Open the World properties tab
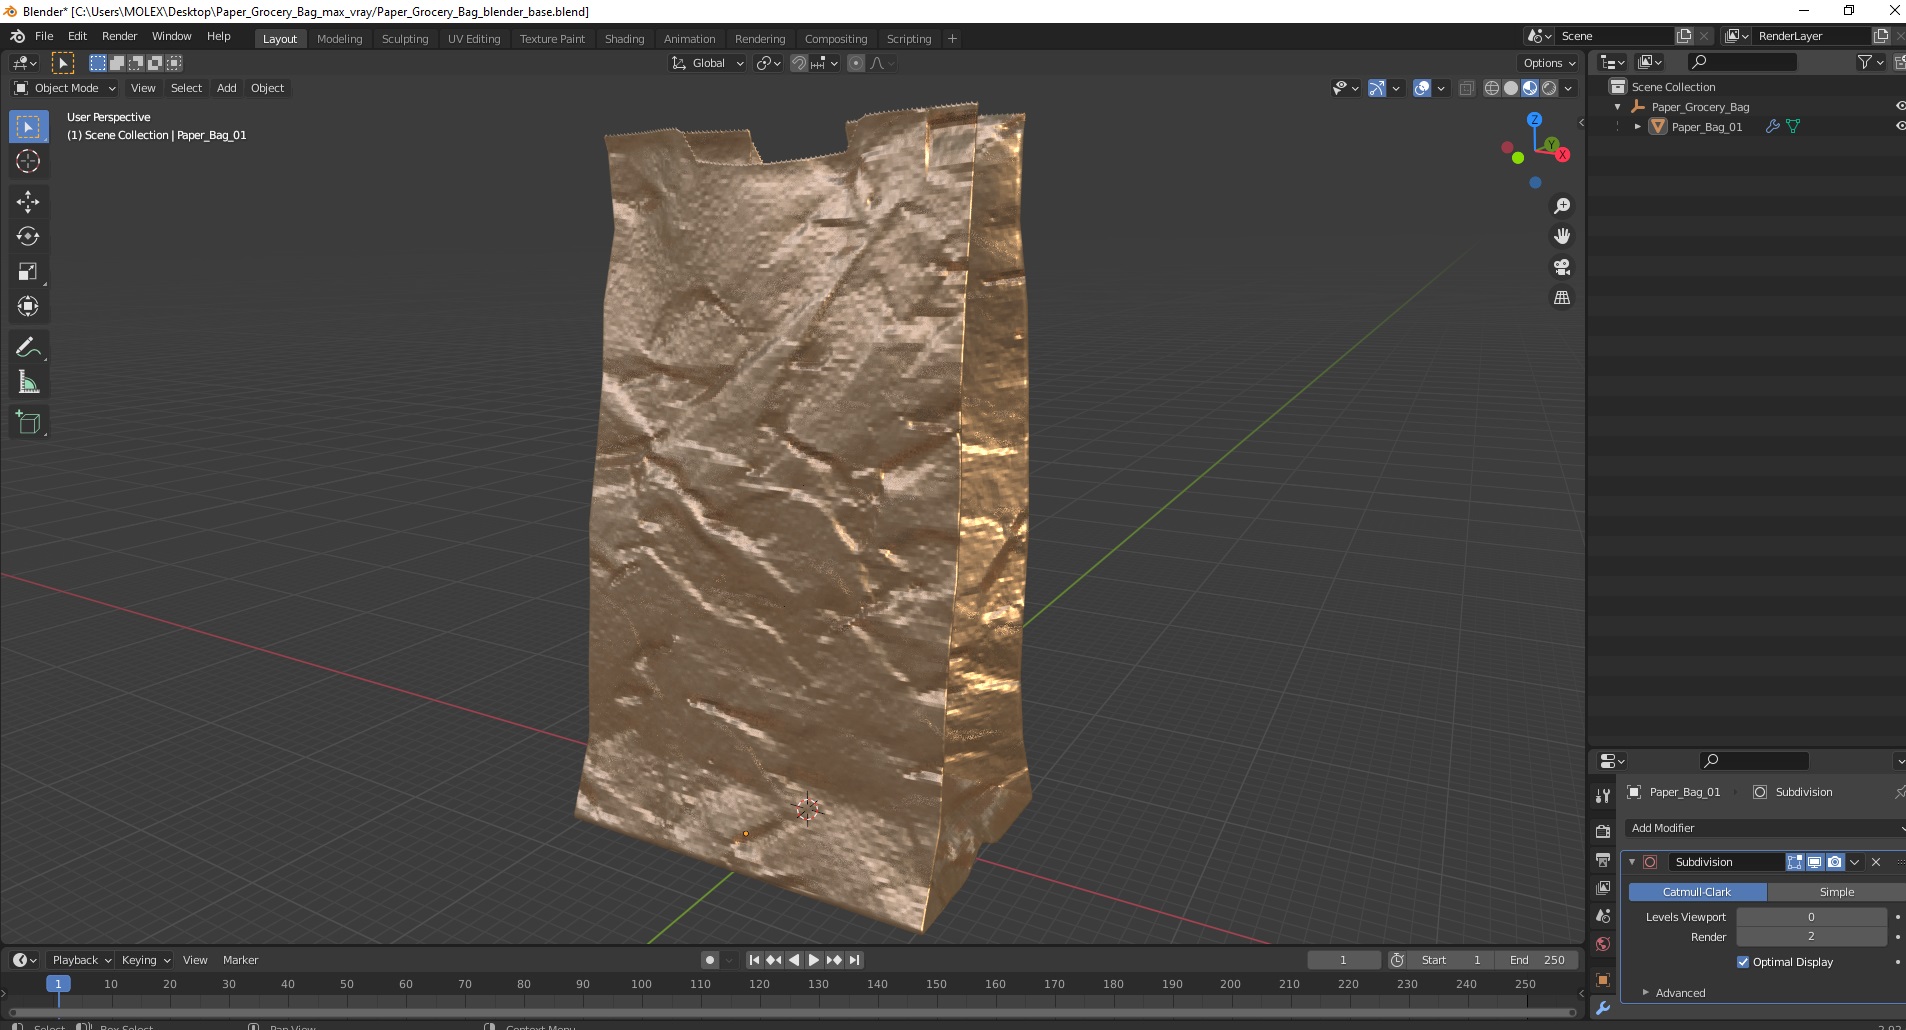The width and height of the screenshot is (1906, 1030). tap(1603, 944)
